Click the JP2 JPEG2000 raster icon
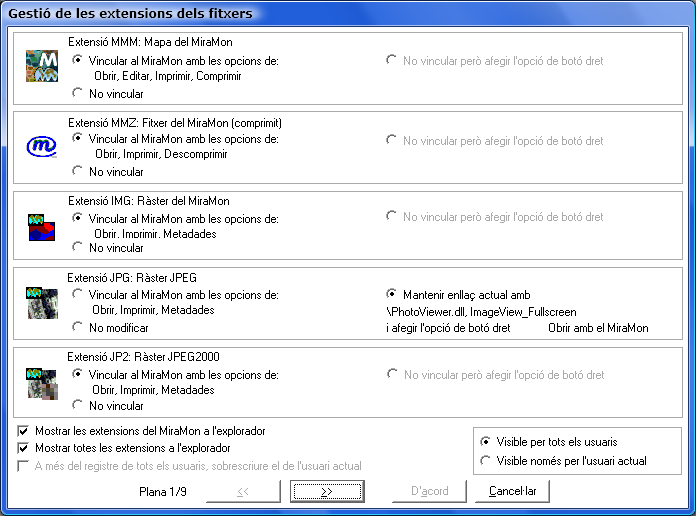Viewport: 696px width, 516px height. pyautogui.click(x=42, y=384)
